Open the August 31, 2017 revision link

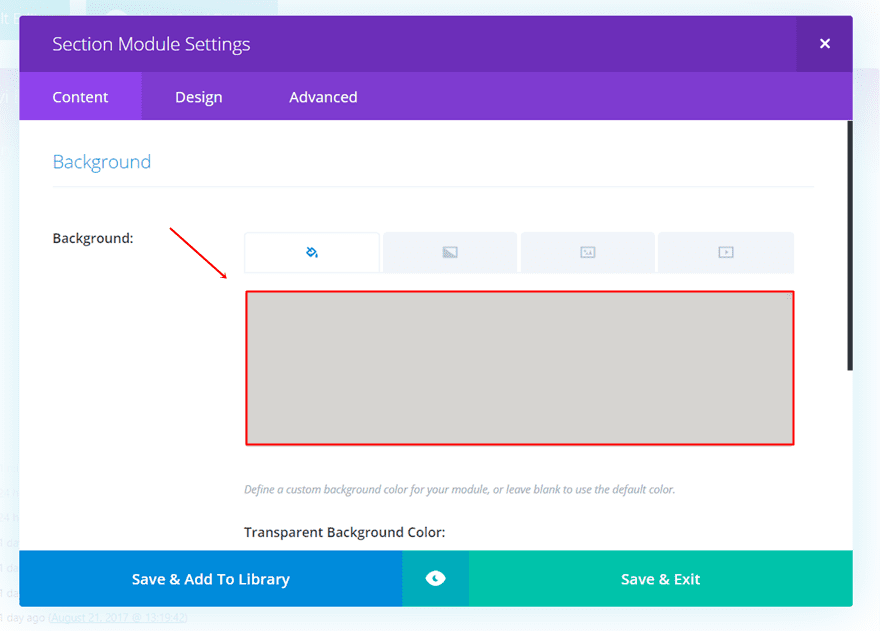118,618
